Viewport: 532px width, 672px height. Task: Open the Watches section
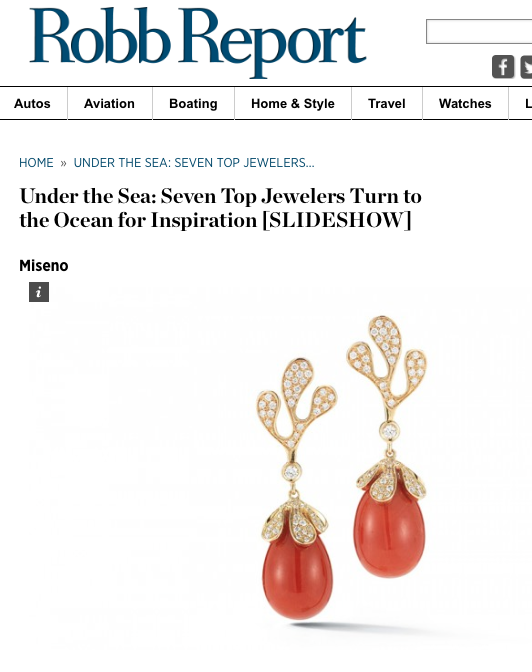point(465,104)
